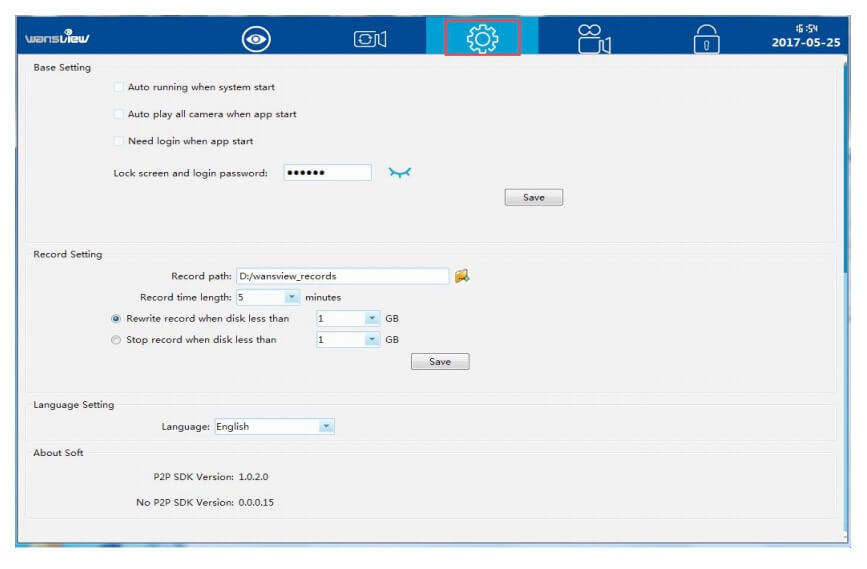Open the video recording playback icon
867x569 pixels.
pyautogui.click(x=594, y=39)
